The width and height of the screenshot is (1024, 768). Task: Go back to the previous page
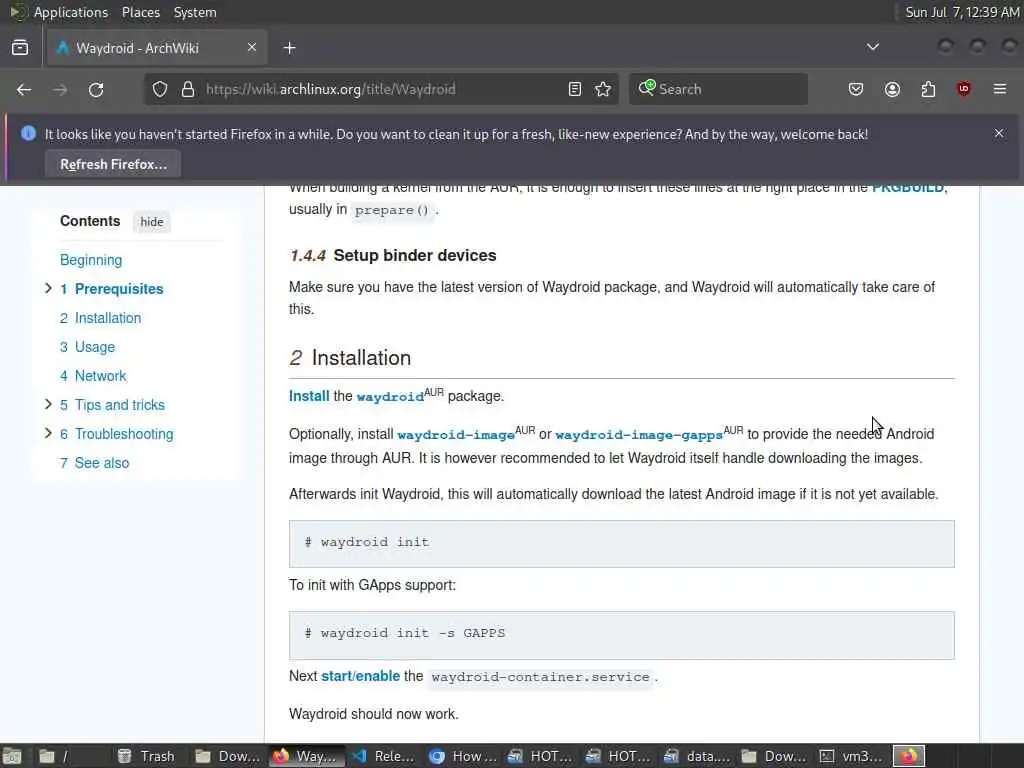click(24, 89)
